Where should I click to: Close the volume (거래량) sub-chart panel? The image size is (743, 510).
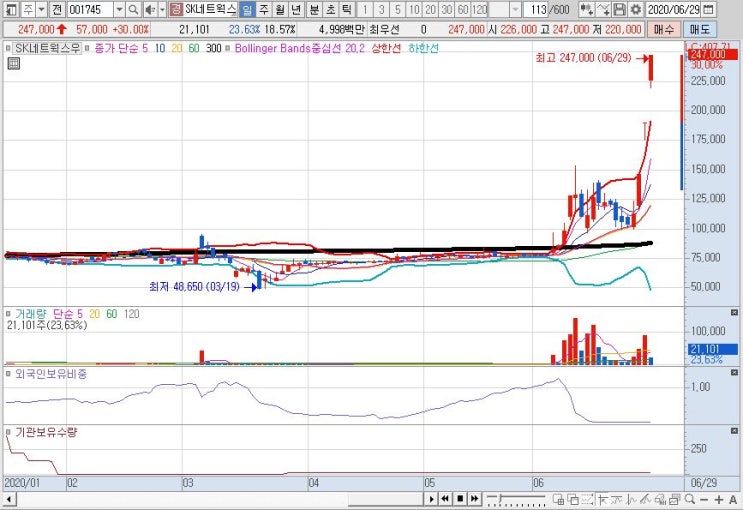coord(734,312)
